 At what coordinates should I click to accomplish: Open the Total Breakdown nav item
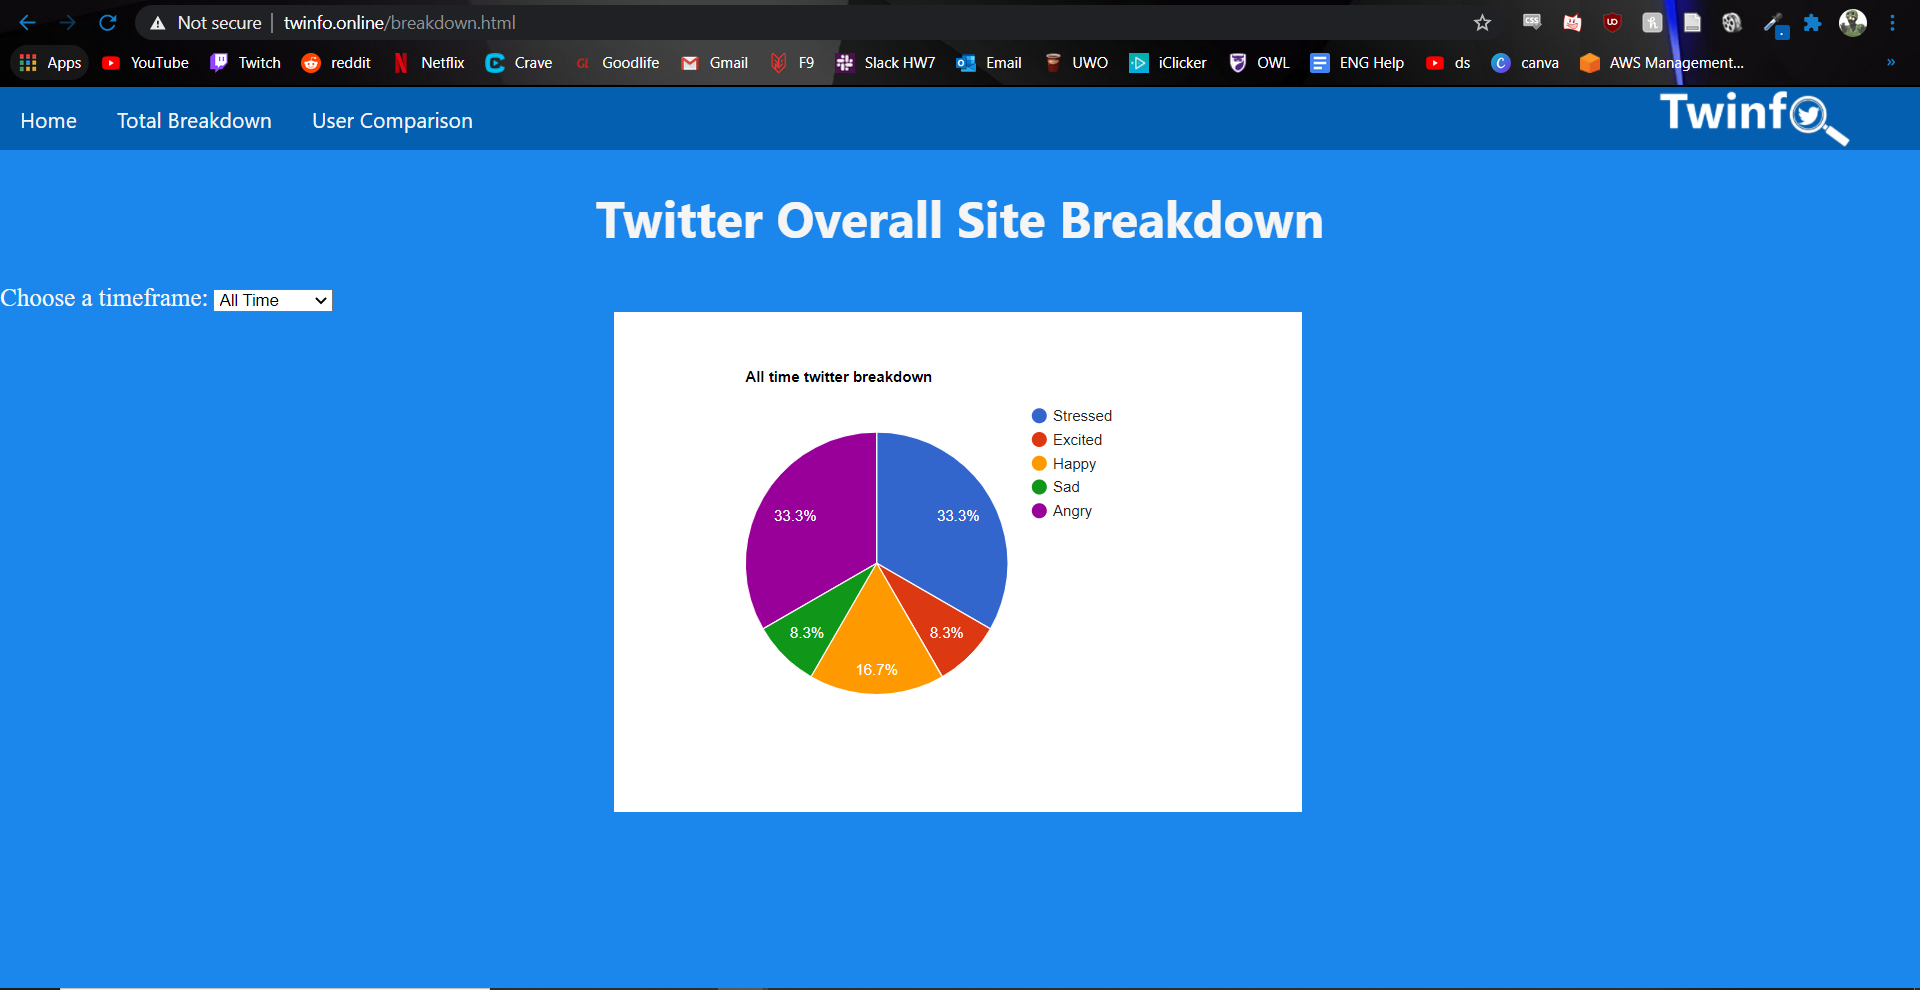pyautogui.click(x=194, y=121)
